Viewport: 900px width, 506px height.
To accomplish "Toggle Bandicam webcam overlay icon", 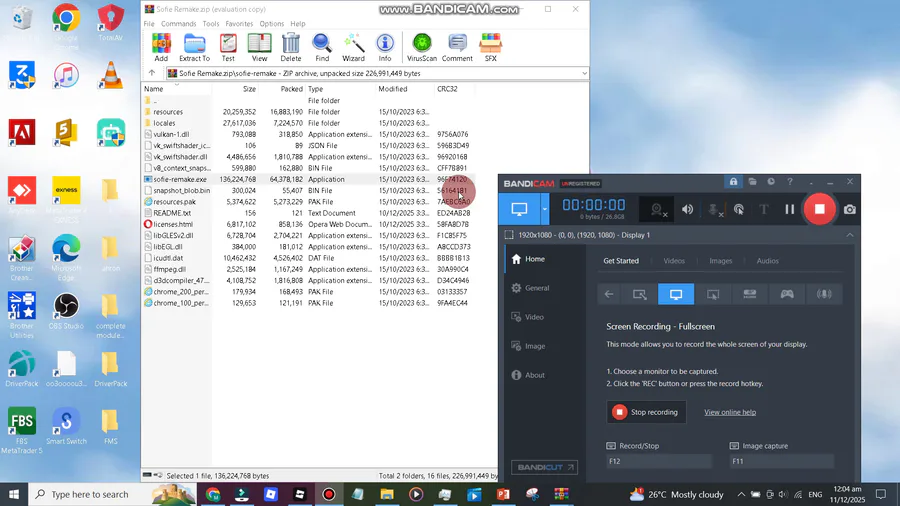I will [658, 209].
